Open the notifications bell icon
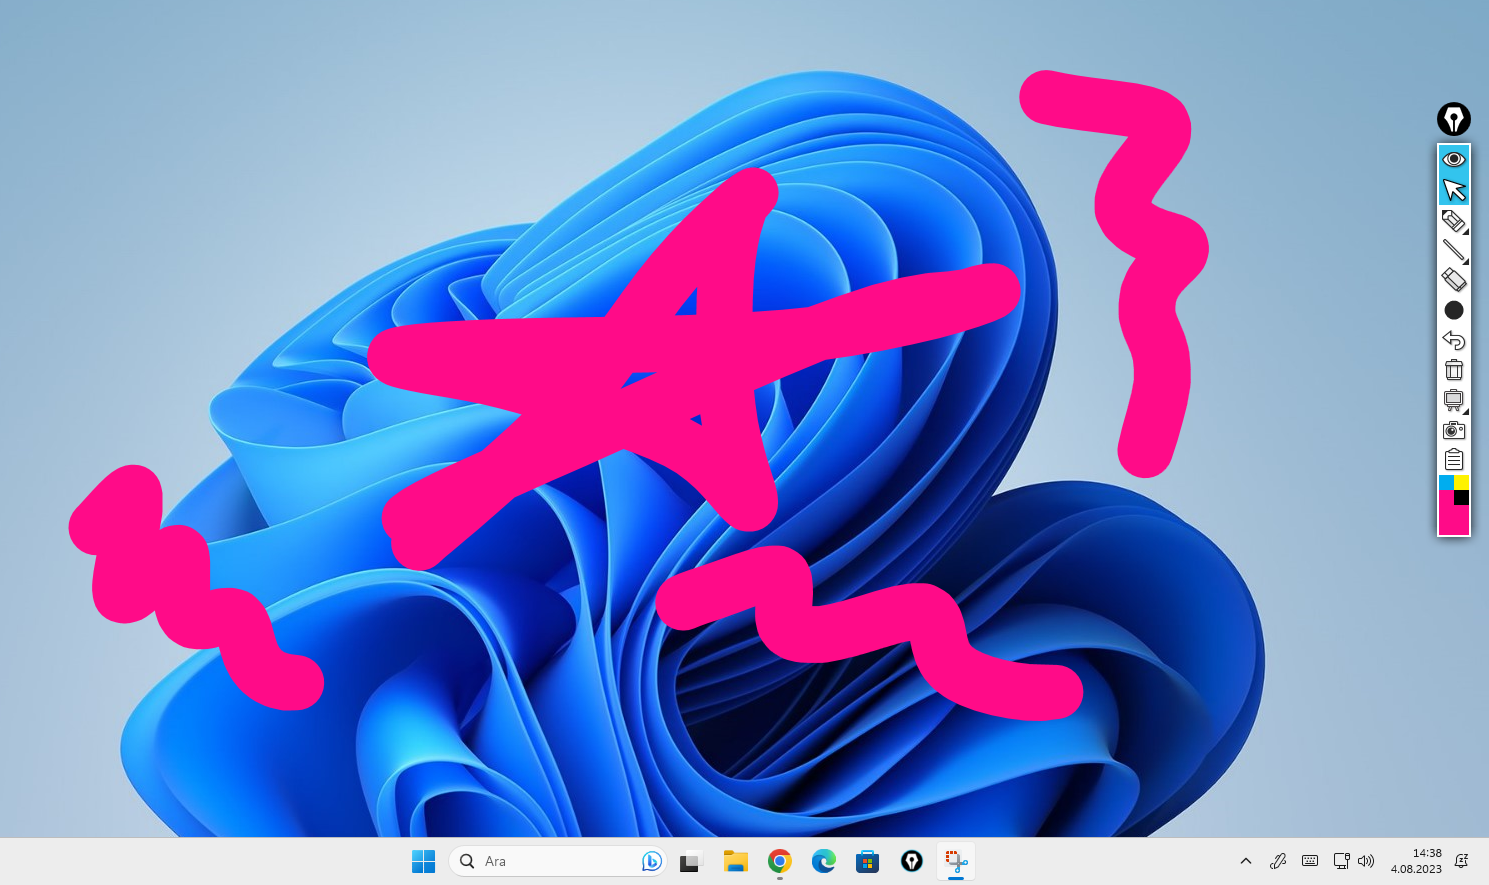The image size is (1489, 885). (x=1462, y=861)
